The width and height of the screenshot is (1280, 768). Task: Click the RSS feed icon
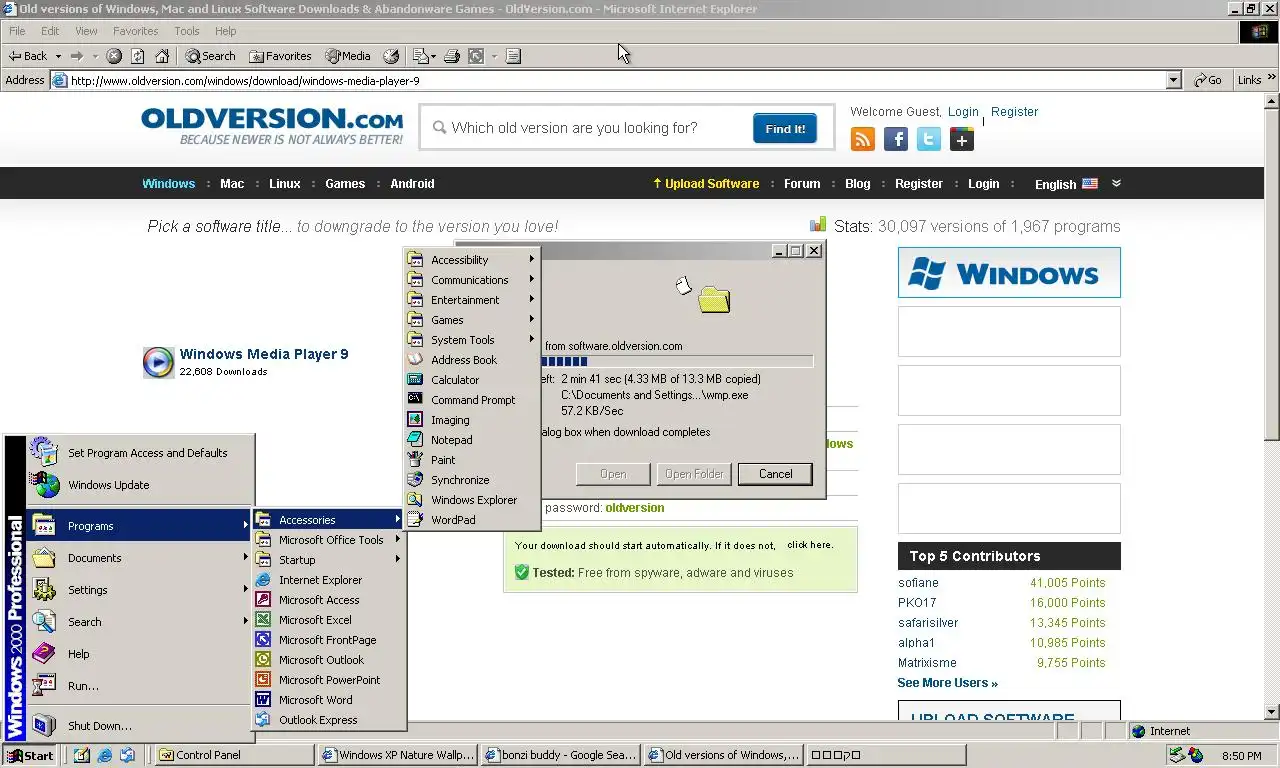click(863, 140)
